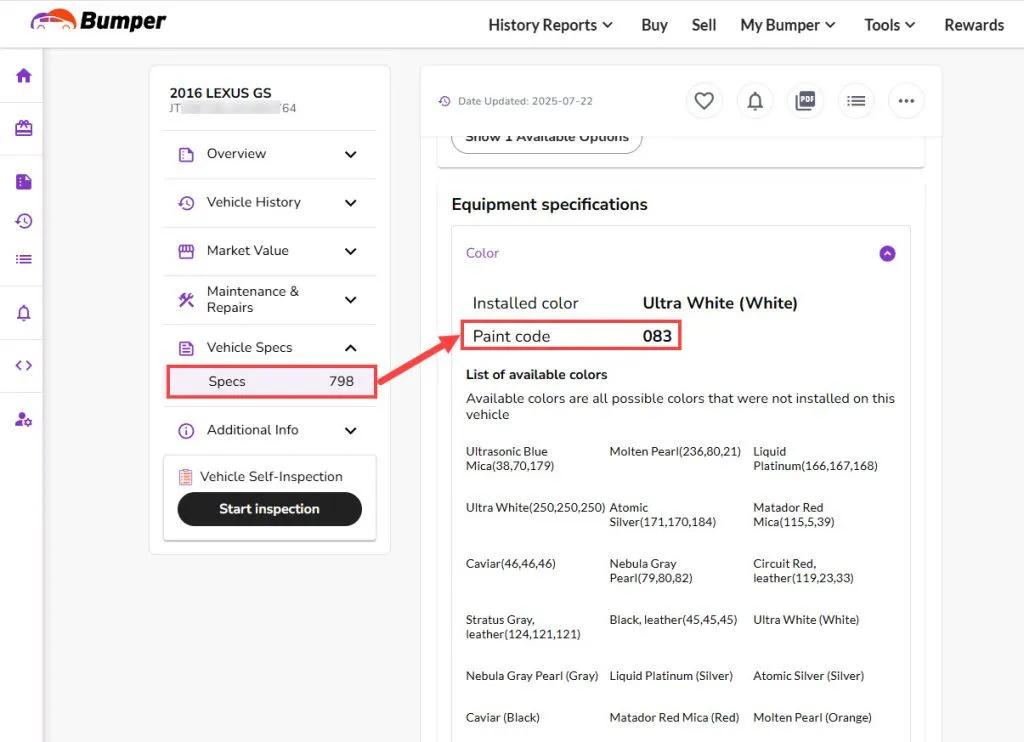Click the alert bell button in report header
This screenshot has height=742, width=1024.
pyautogui.click(x=755, y=101)
